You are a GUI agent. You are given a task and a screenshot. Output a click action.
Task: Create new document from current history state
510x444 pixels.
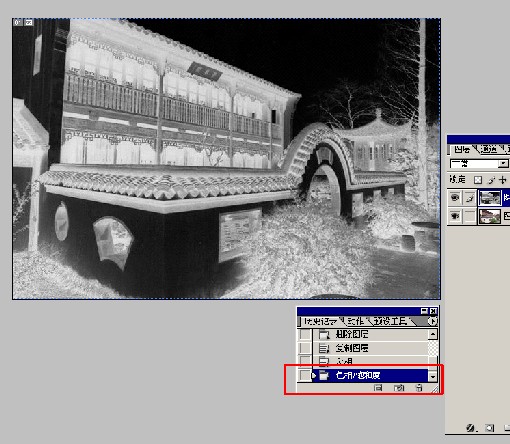(x=378, y=388)
